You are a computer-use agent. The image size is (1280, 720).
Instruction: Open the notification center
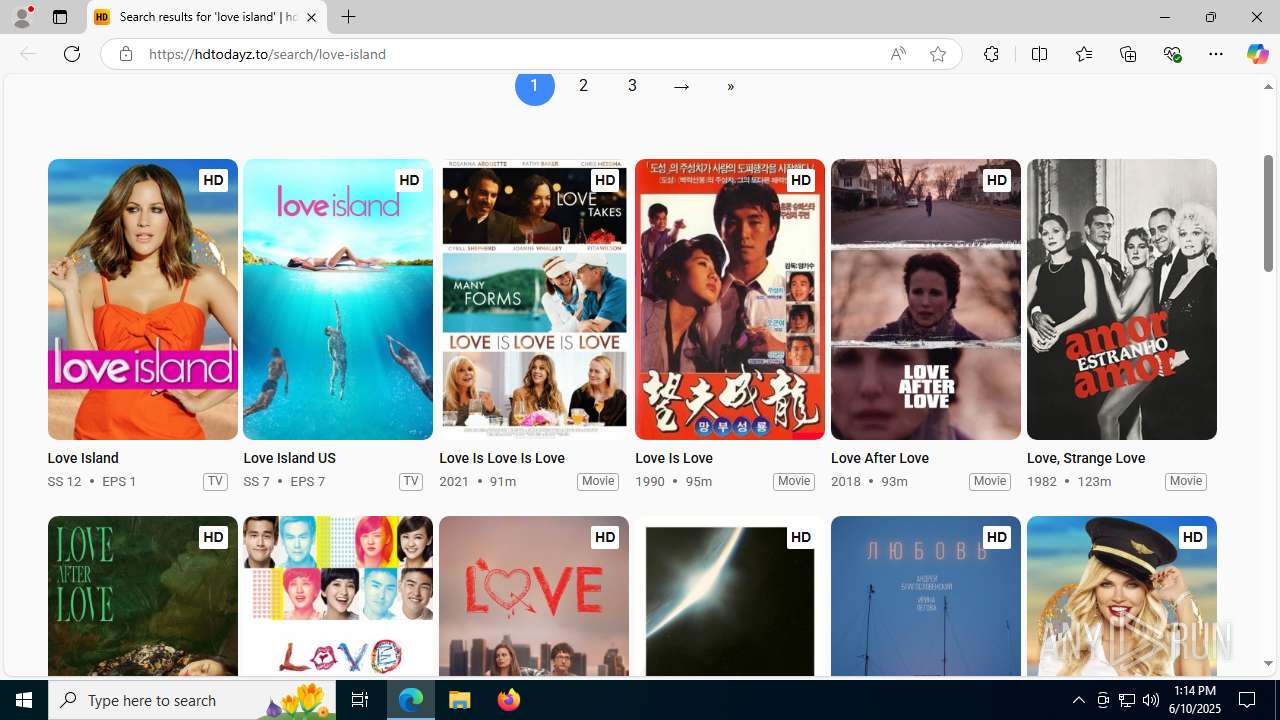click(x=1248, y=700)
